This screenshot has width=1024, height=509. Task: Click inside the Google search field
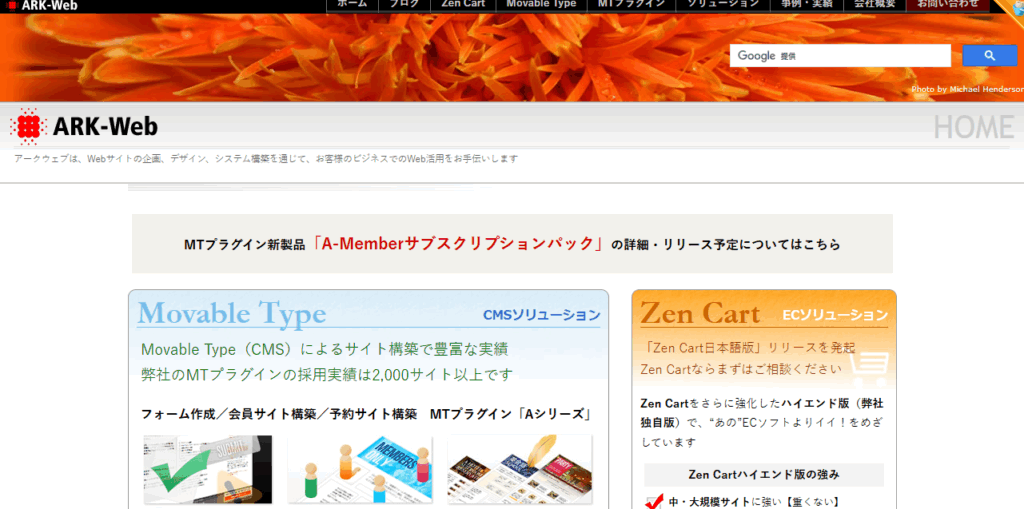click(840, 56)
